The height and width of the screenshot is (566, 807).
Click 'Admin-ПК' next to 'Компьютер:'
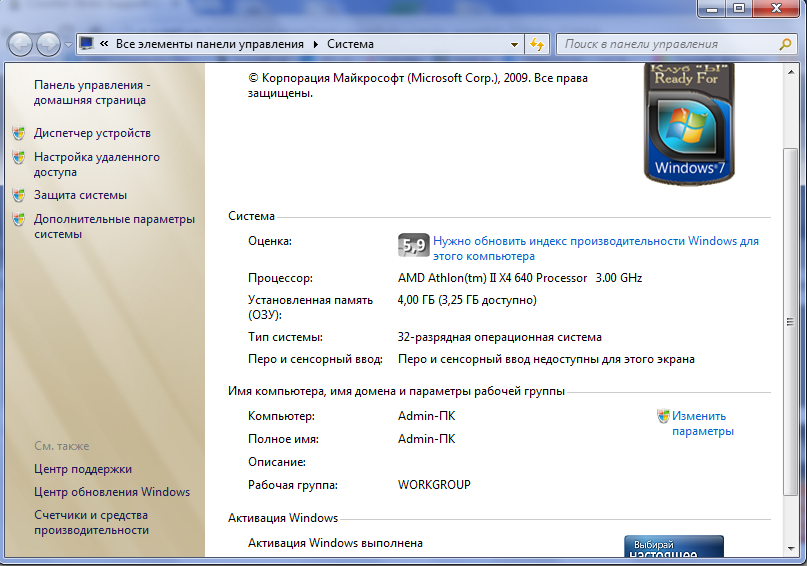426,416
